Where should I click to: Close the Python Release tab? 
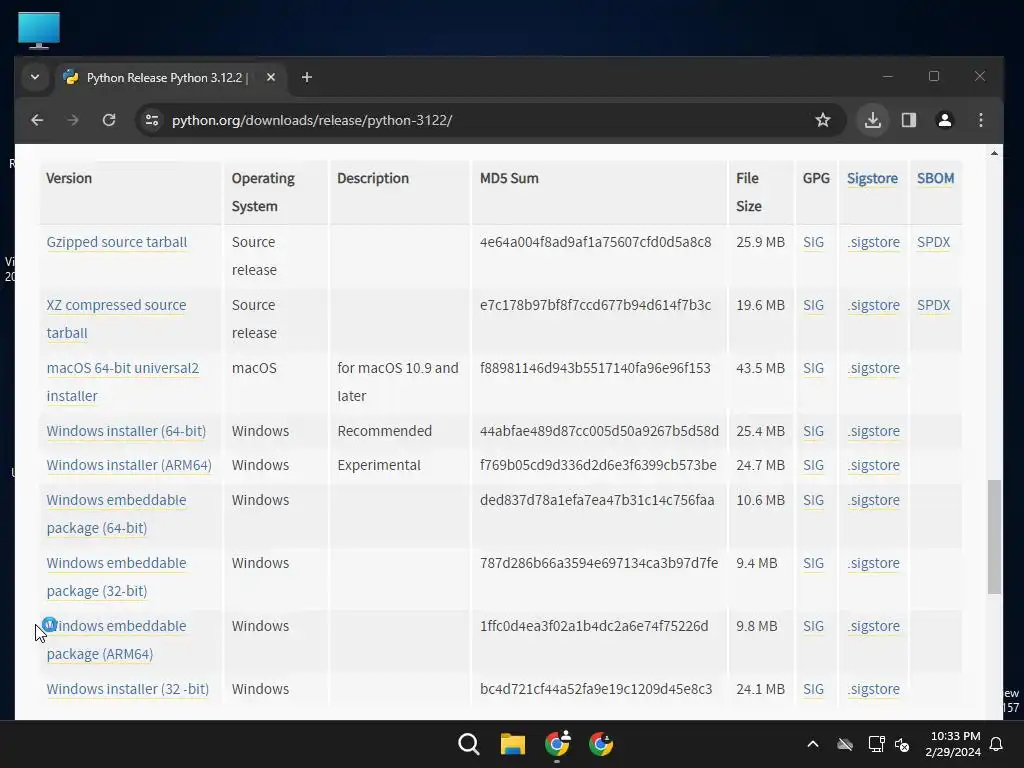pyautogui.click(x=271, y=78)
